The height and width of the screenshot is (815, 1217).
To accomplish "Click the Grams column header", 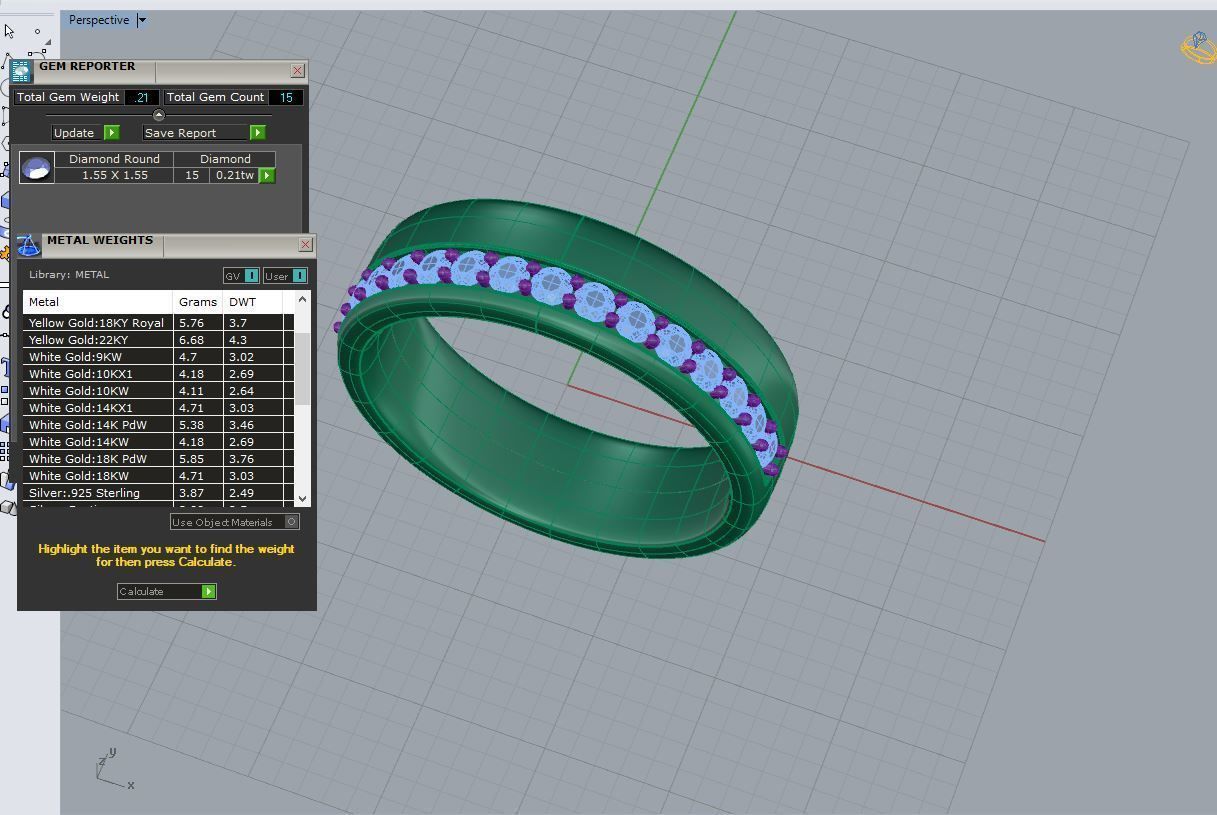I will point(198,302).
